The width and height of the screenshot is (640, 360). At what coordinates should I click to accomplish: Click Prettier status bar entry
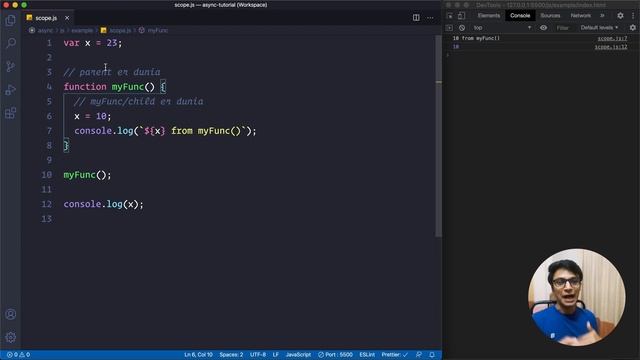point(395,355)
